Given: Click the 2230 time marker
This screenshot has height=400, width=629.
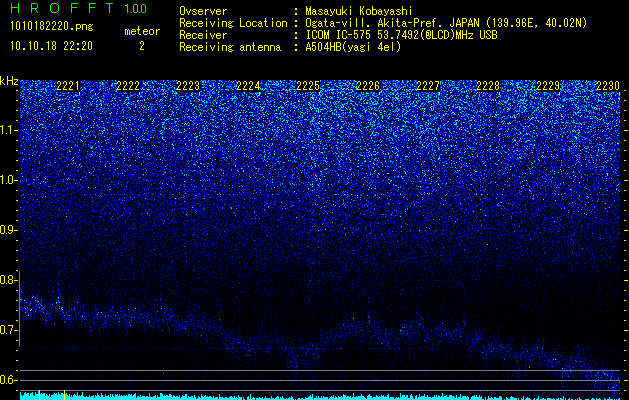Looking at the screenshot, I should pos(608,86).
